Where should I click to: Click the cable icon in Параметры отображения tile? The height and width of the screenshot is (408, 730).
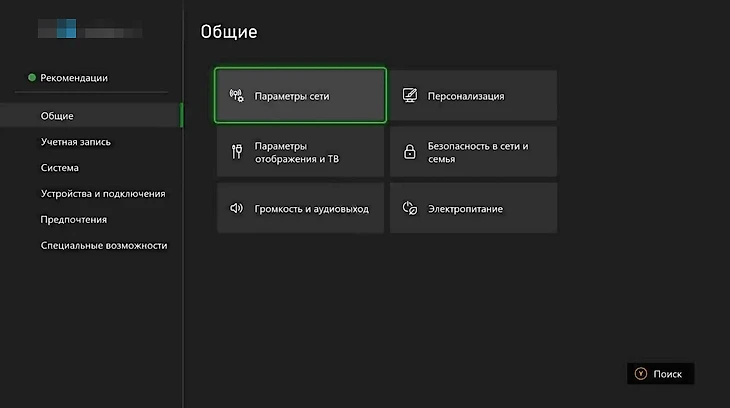point(237,152)
